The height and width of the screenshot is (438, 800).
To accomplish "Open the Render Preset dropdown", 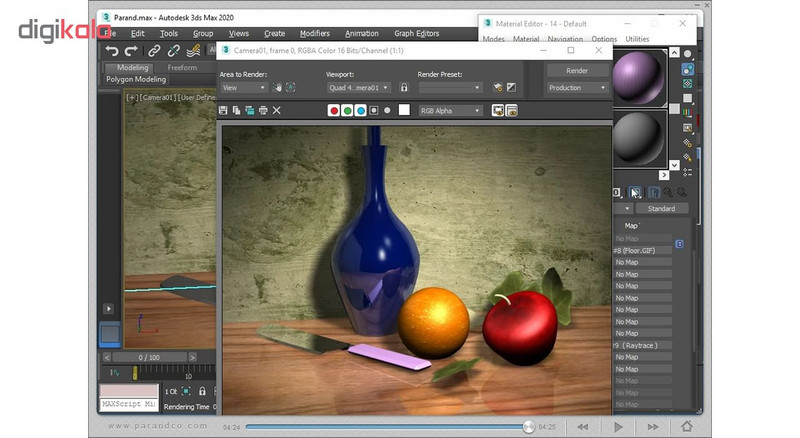I will [450, 88].
